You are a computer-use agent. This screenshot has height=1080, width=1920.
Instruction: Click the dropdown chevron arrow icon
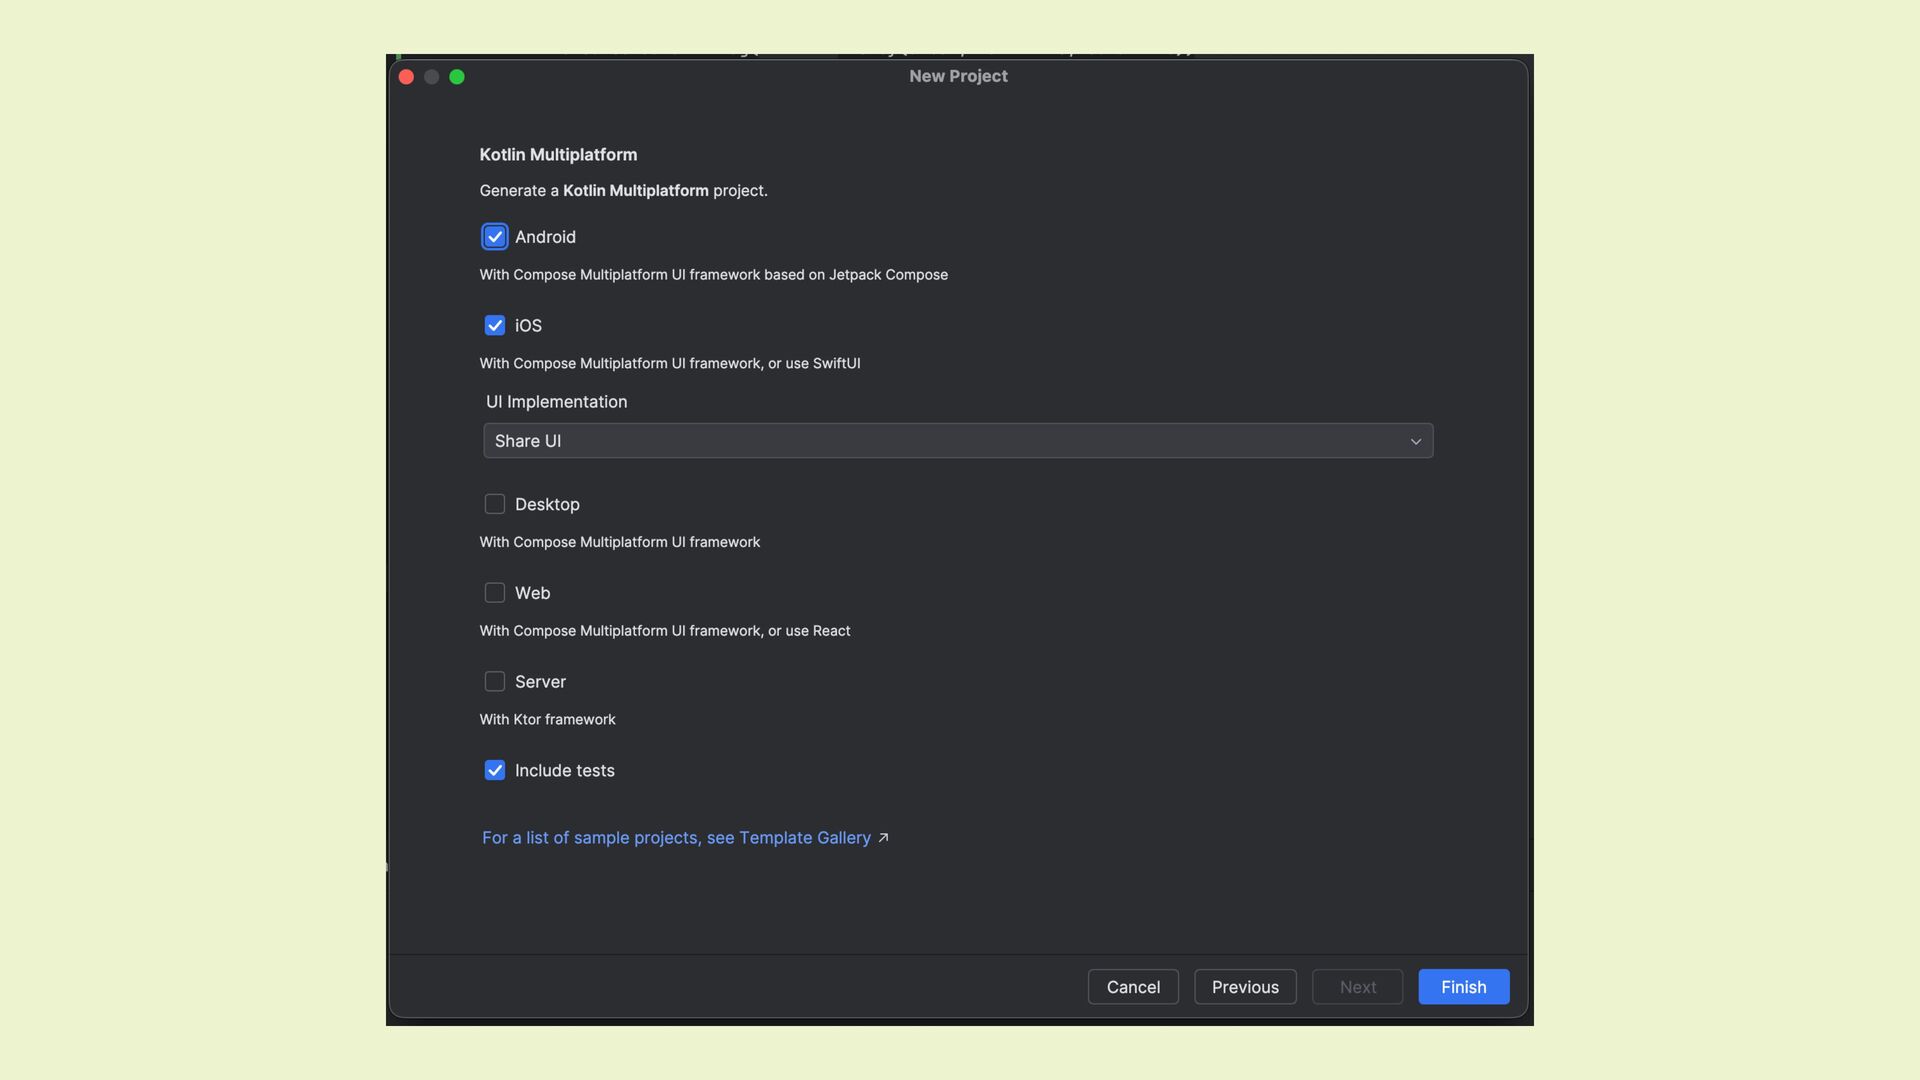point(1415,442)
